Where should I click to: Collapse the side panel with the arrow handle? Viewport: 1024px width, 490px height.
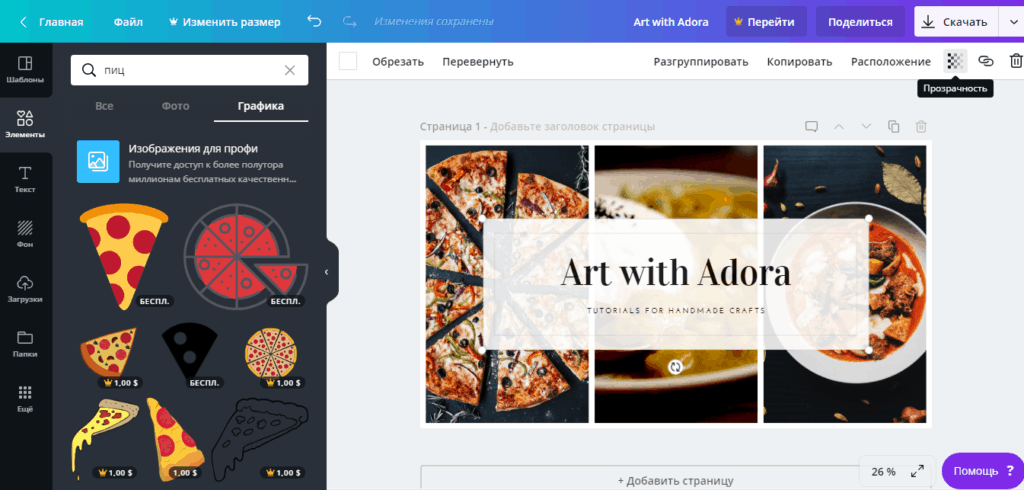[327, 272]
